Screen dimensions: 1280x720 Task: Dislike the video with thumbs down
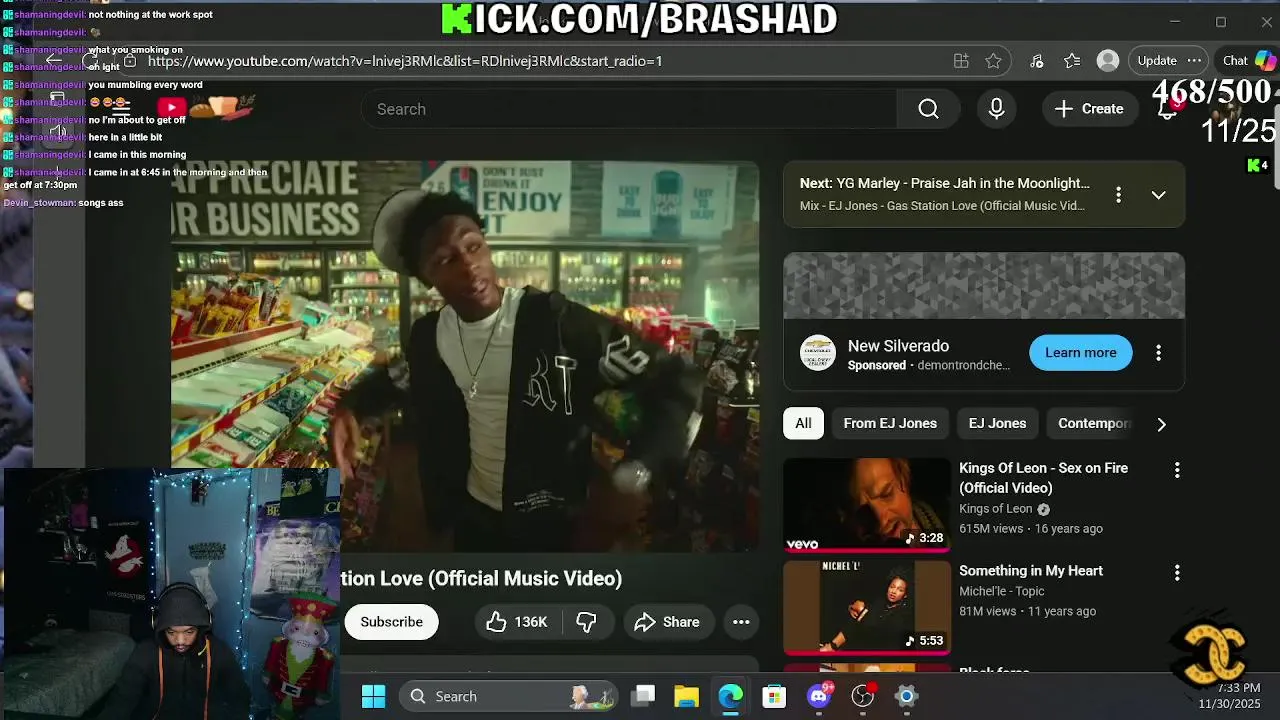586,622
